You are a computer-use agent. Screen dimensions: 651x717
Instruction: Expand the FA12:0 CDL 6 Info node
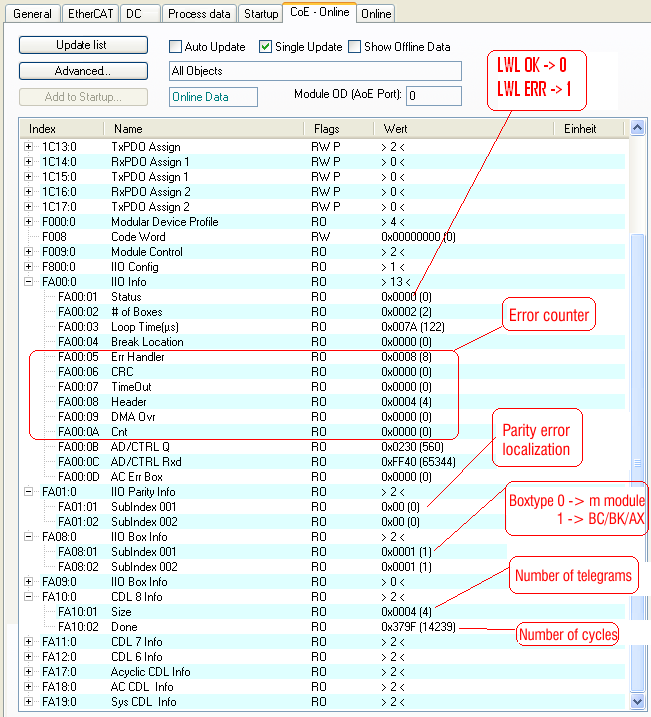point(28,657)
